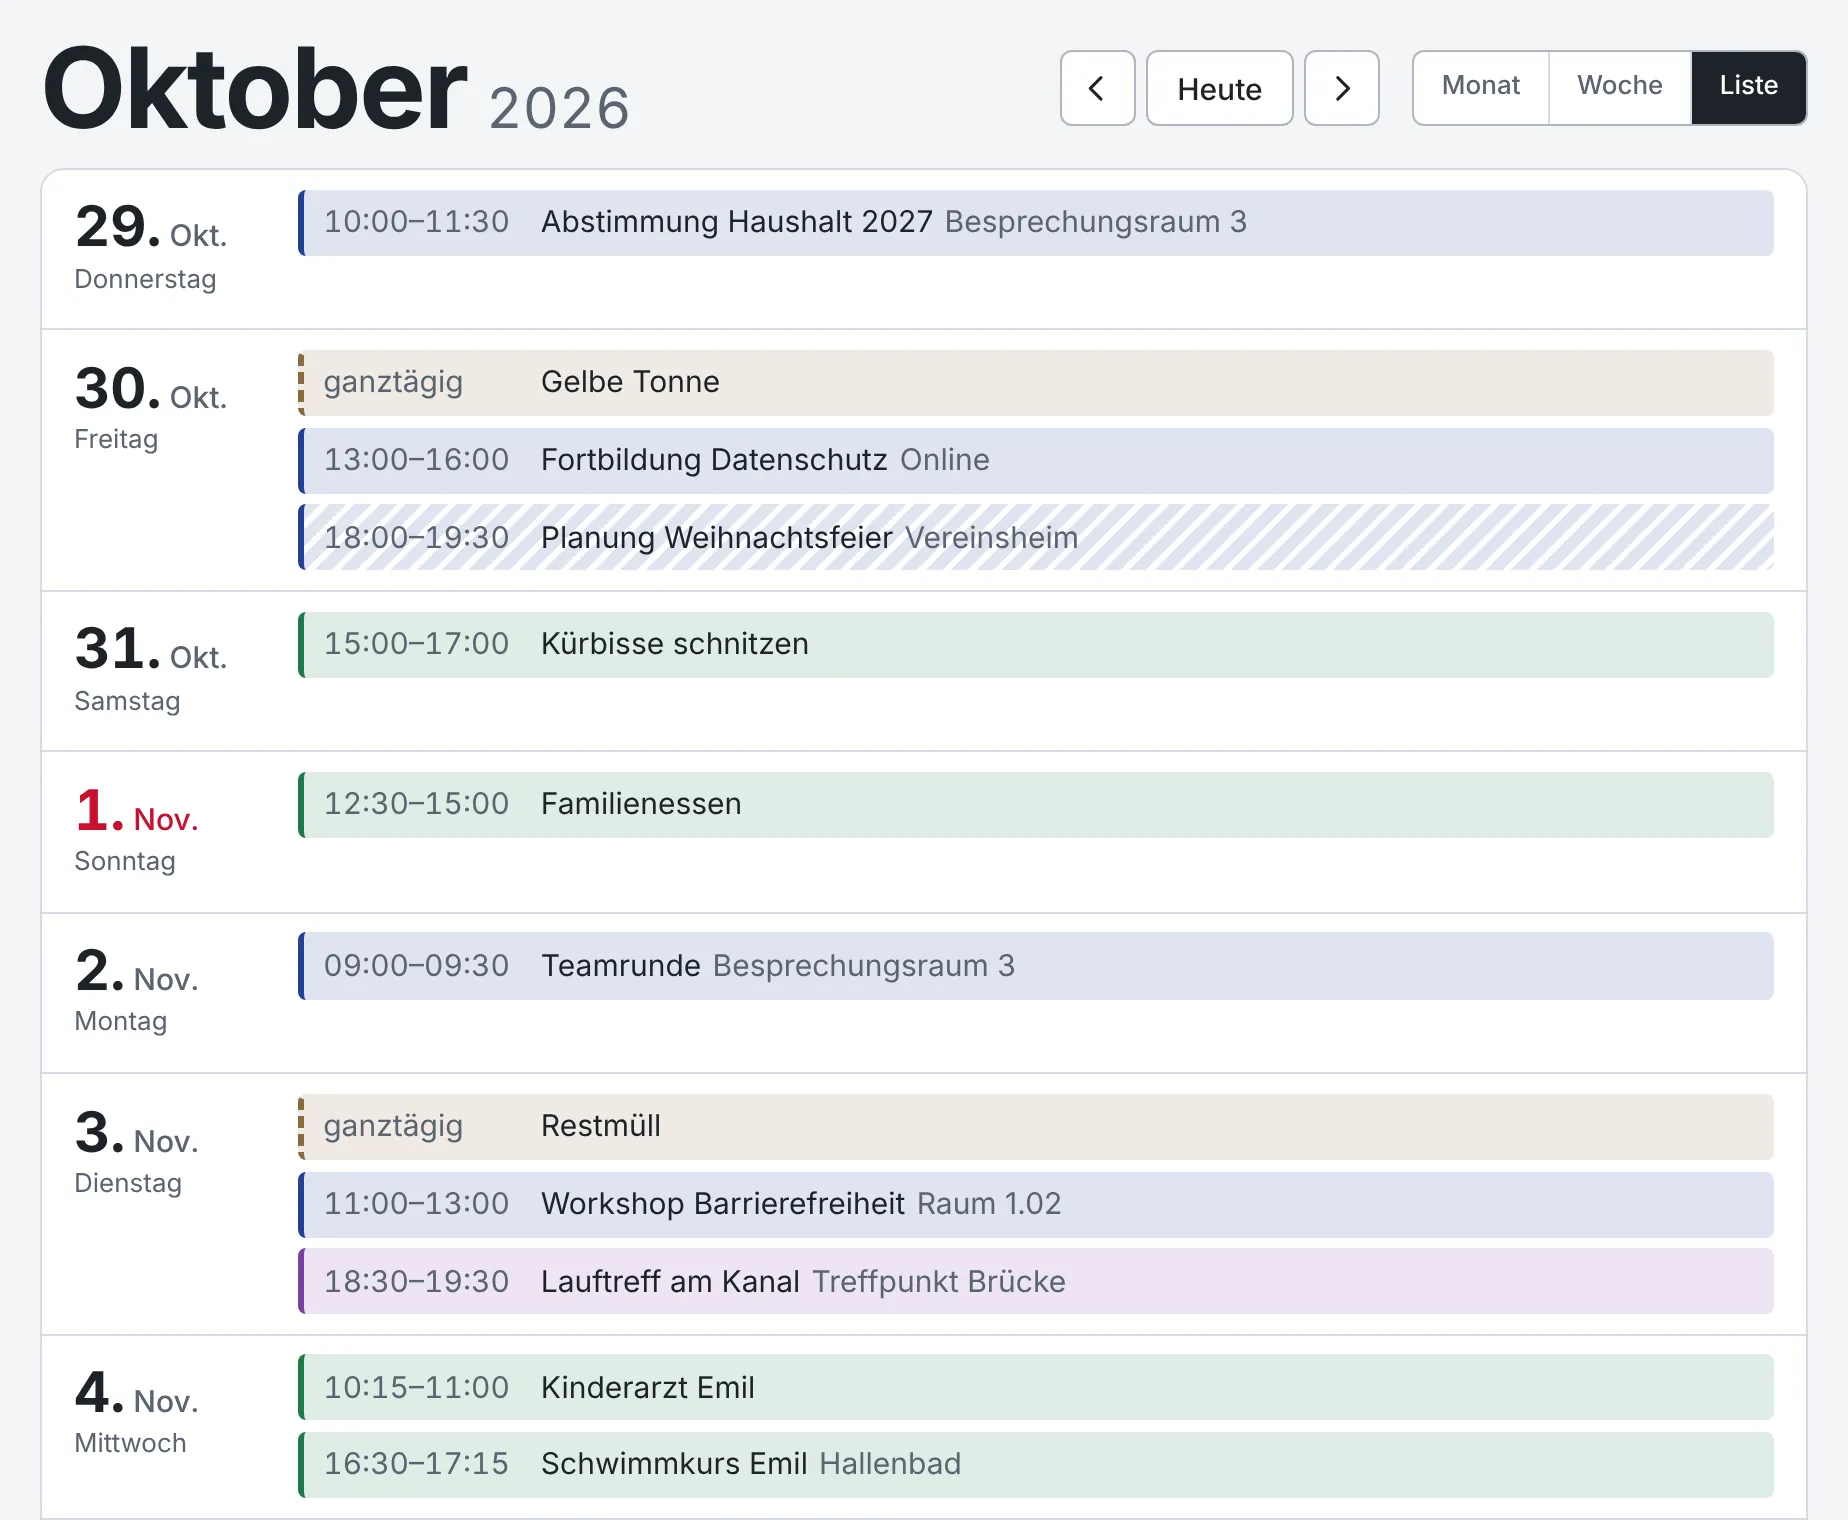
Task: Open Teamrunde event
Action: pos(1036,966)
